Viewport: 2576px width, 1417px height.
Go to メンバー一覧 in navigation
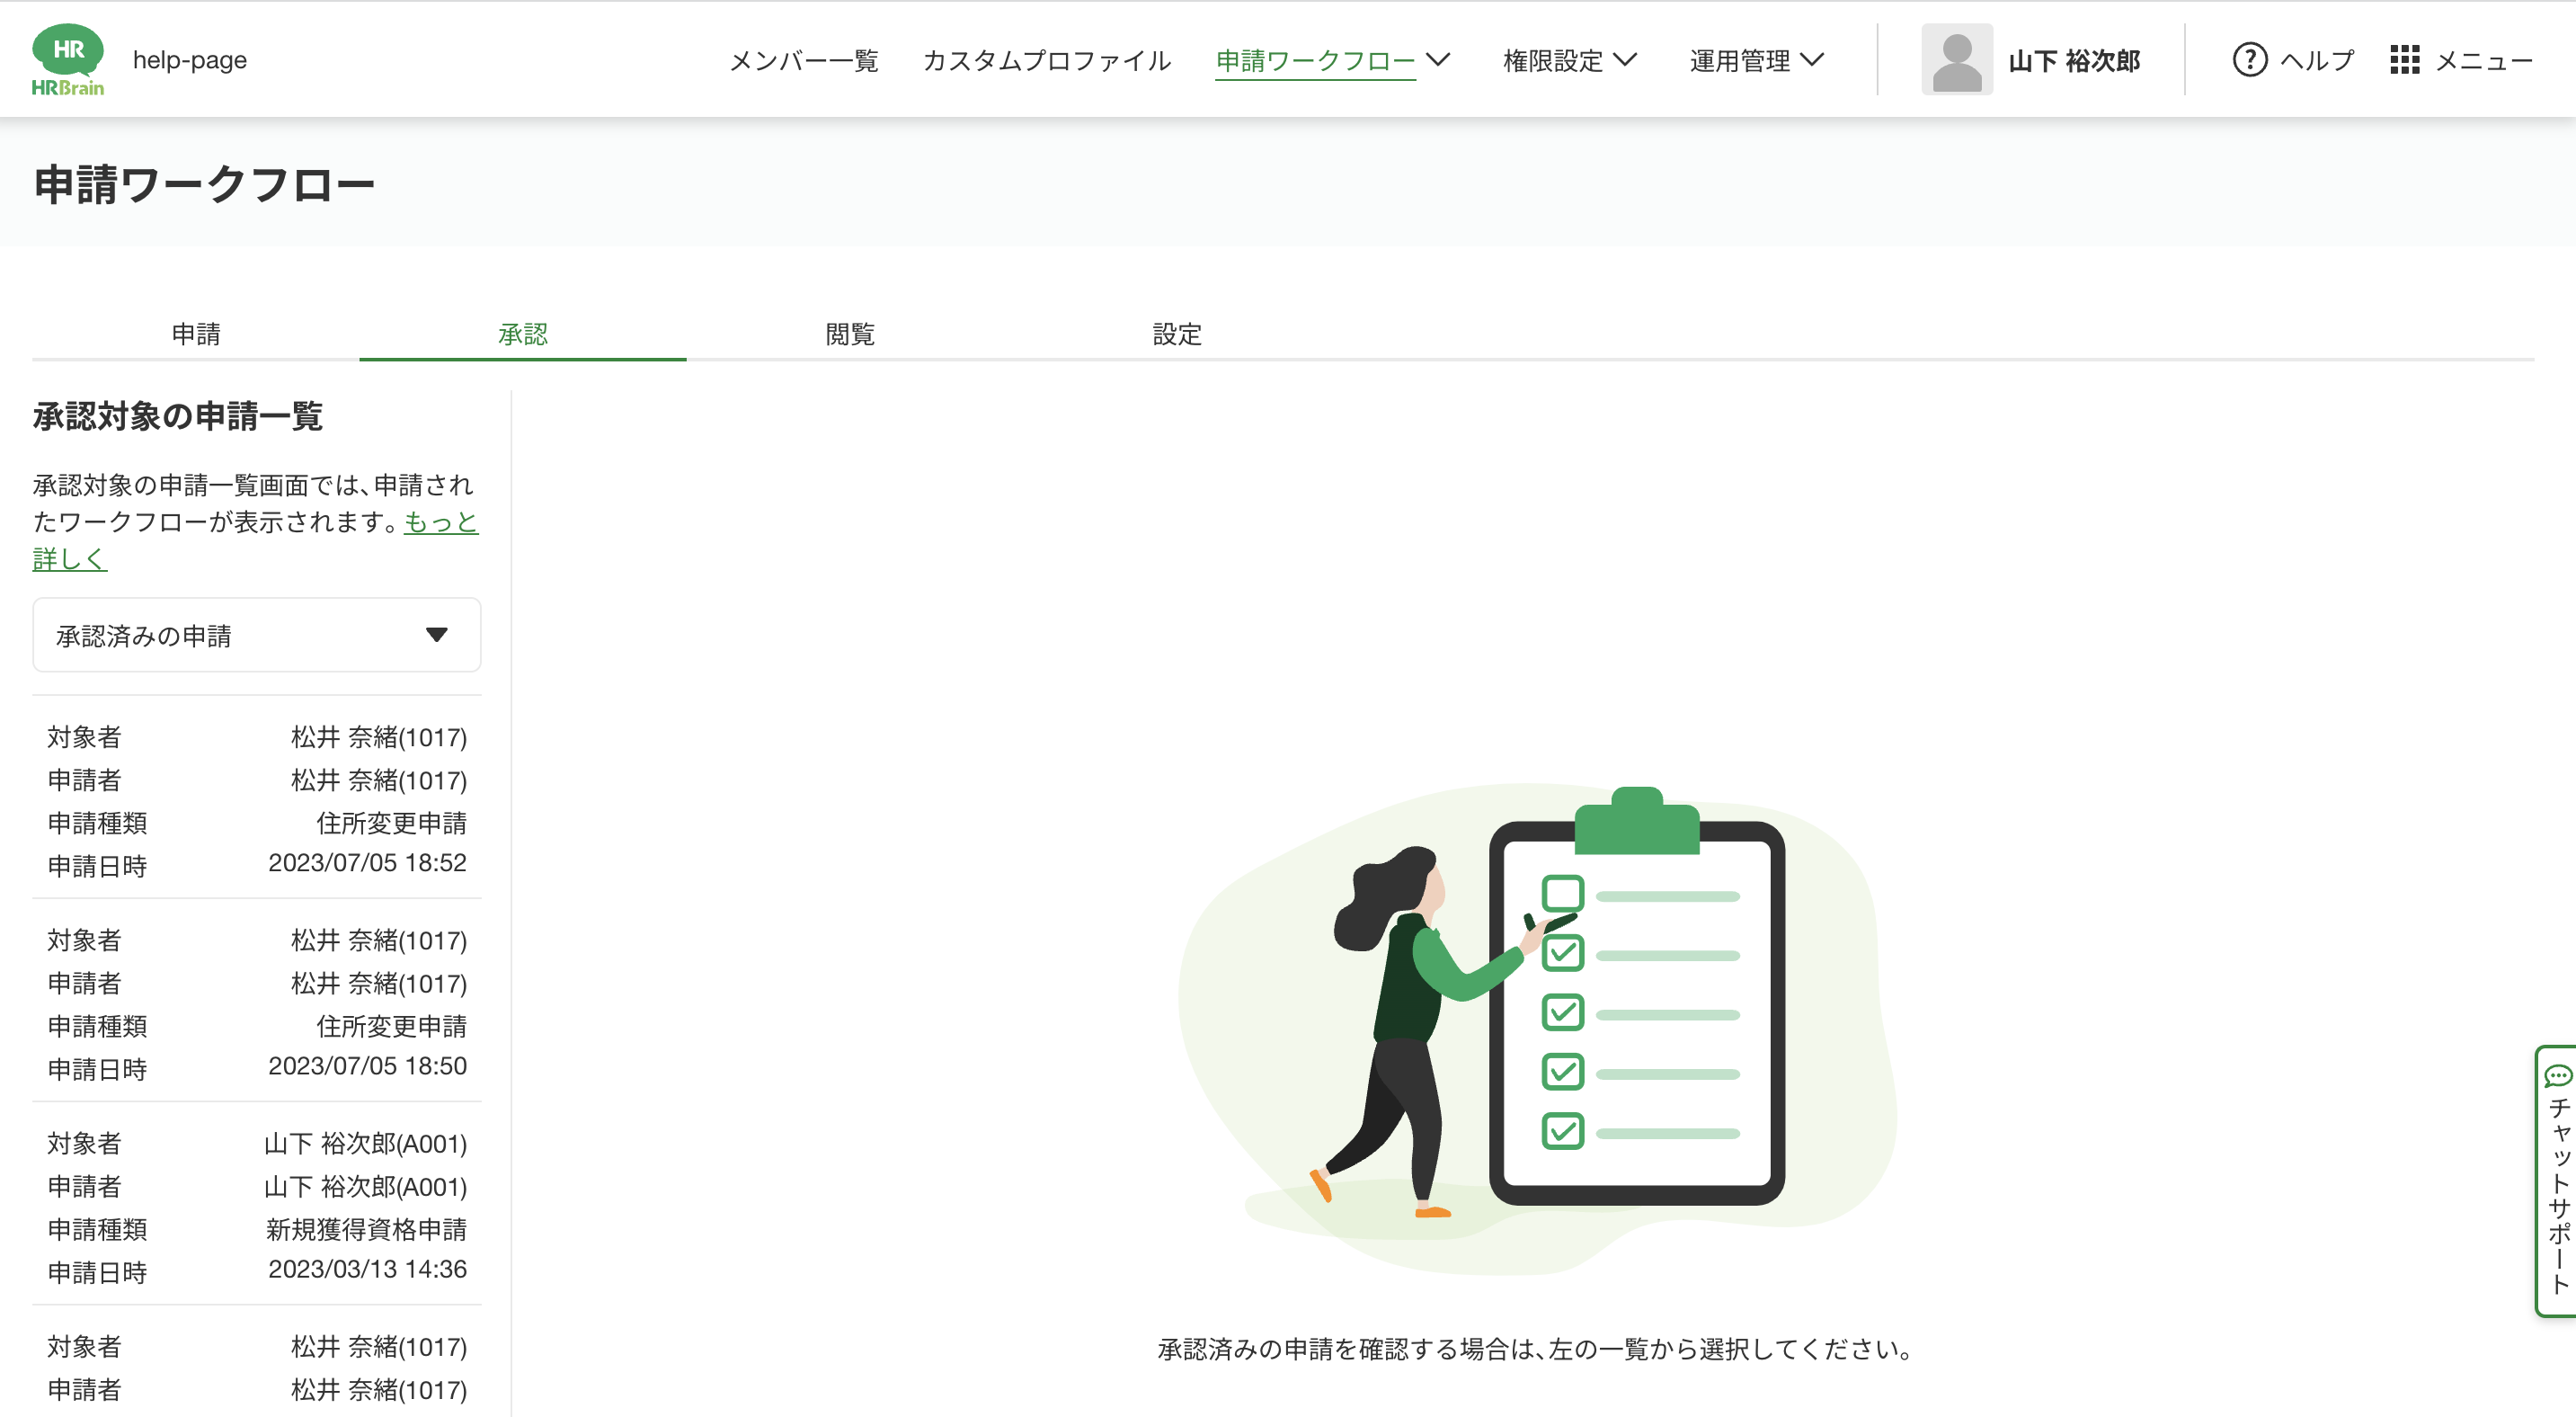[x=803, y=61]
